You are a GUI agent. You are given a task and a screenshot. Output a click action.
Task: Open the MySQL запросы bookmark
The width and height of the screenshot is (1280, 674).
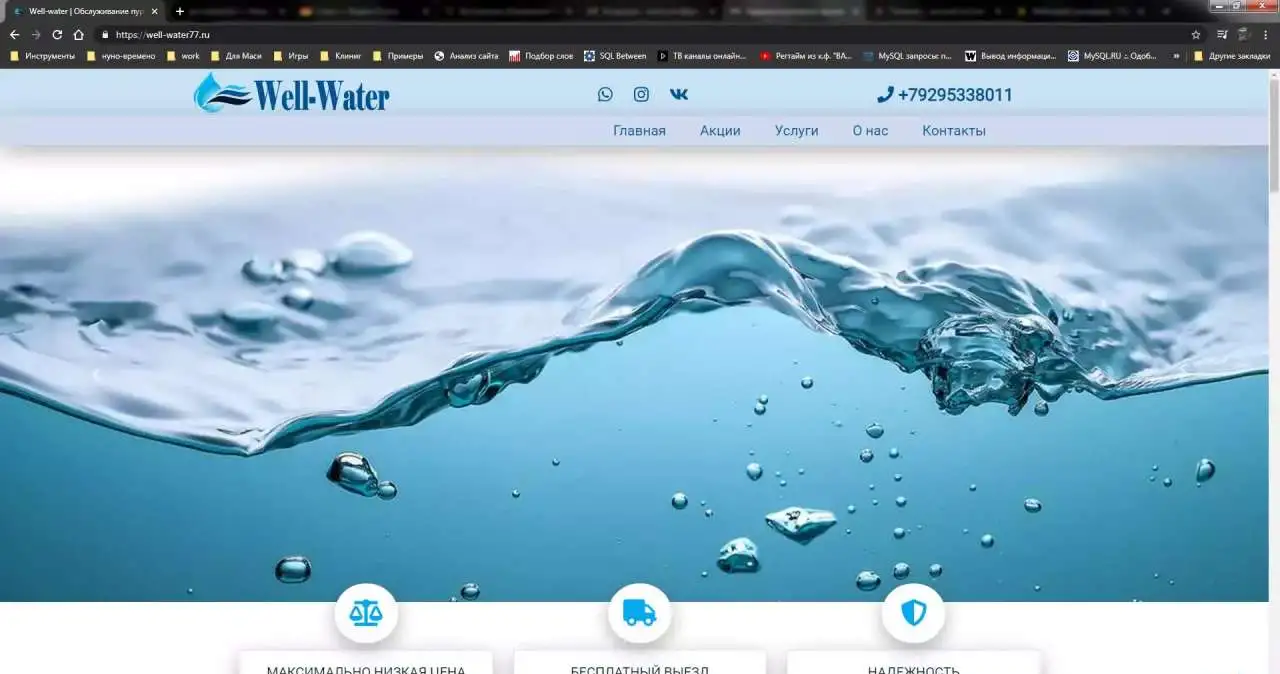[x=908, y=56]
